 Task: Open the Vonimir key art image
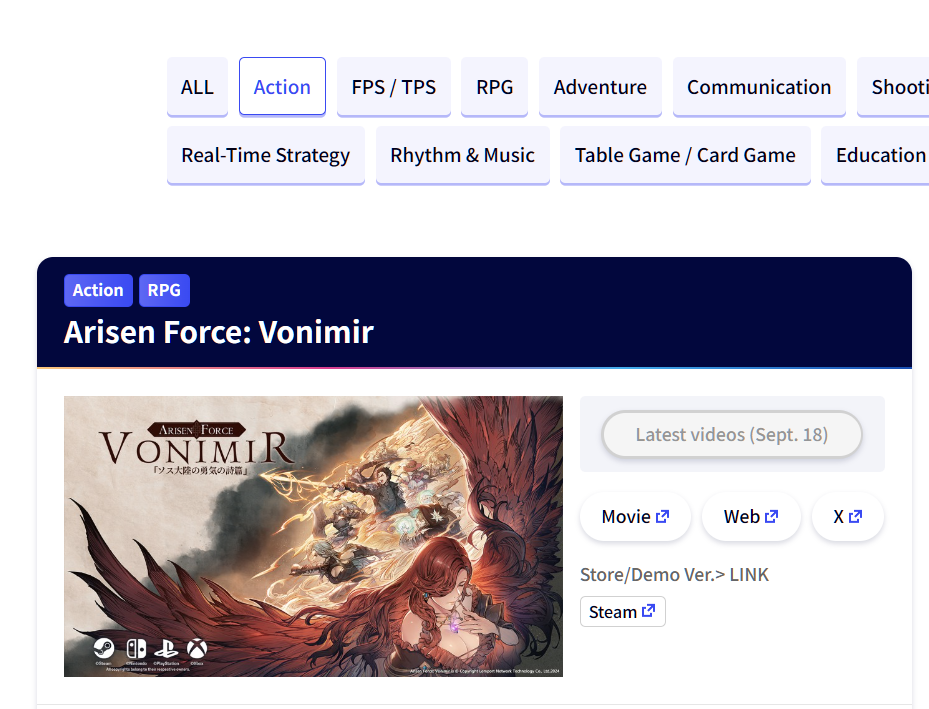pyautogui.click(x=313, y=536)
